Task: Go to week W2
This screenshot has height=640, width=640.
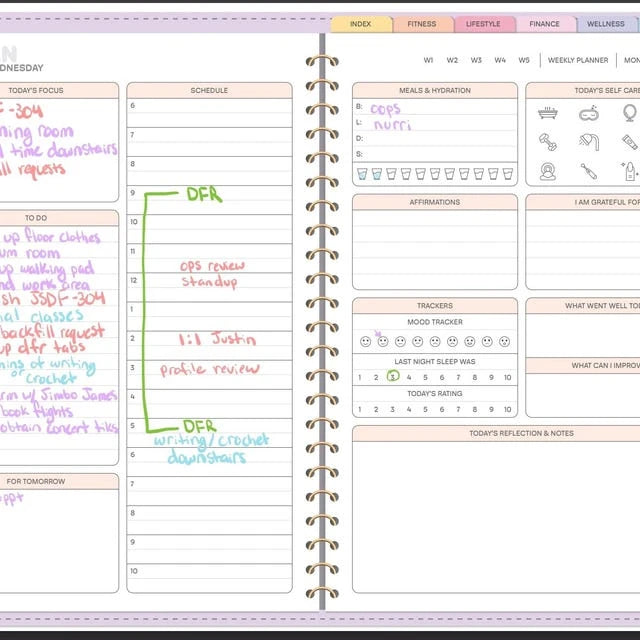Action: [452, 60]
